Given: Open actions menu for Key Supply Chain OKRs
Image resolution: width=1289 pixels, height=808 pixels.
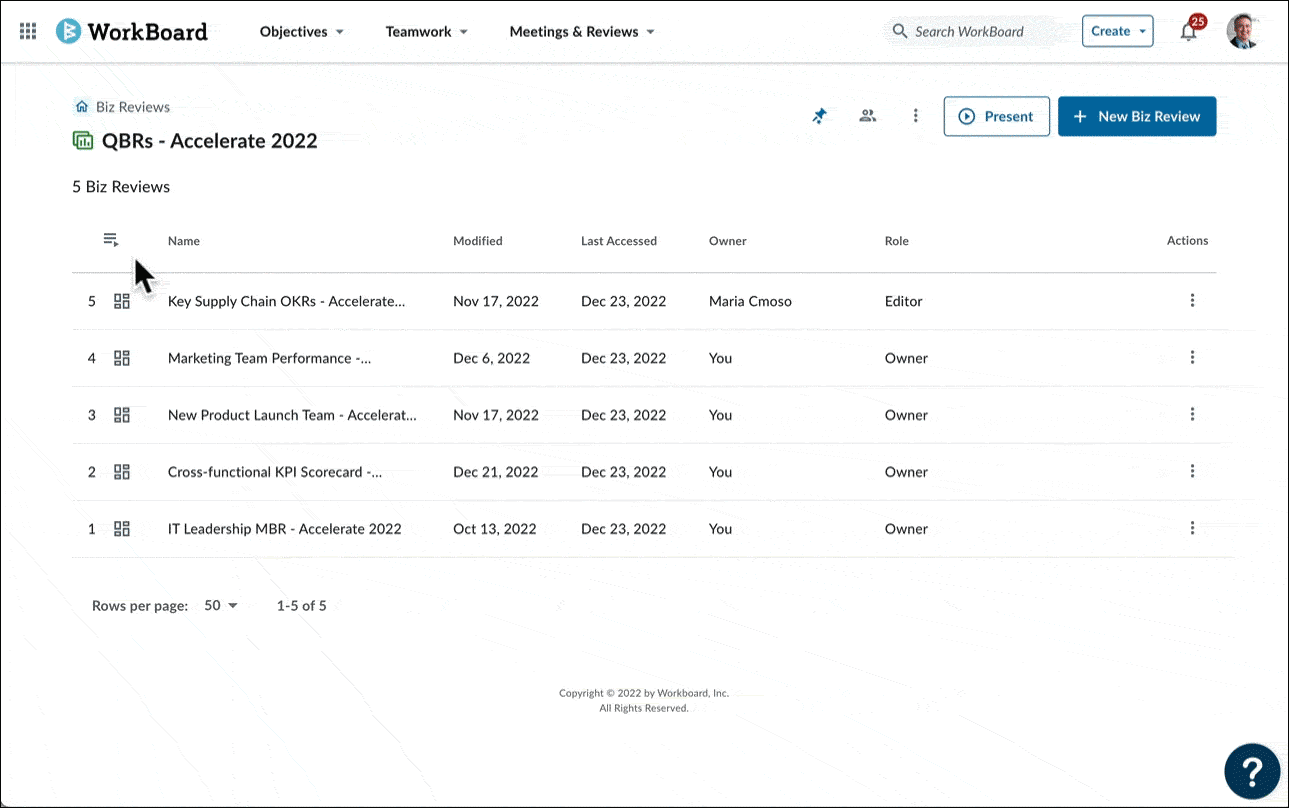Looking at the screenshot, I should coord(1192,300).
